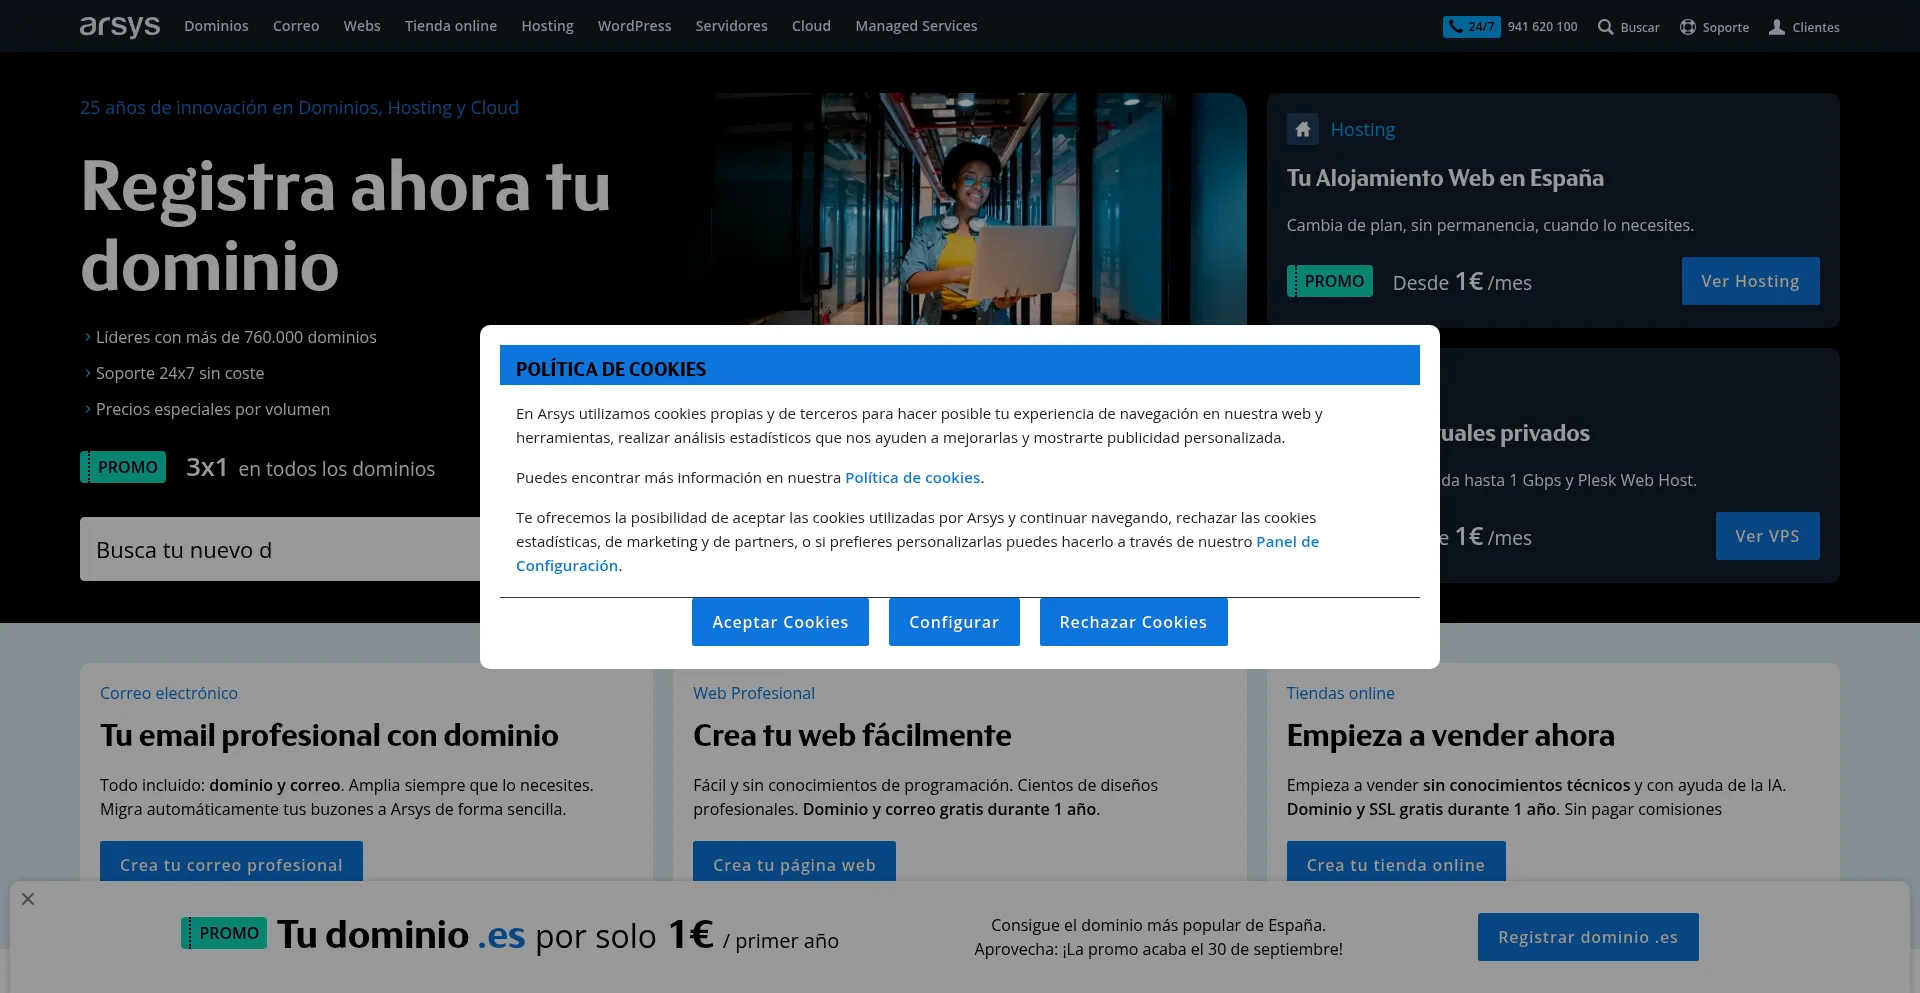This screenshot has height=993, width=1920.
Task: Click 'Empieza a vender ahora' heading
Action: pos(1450,736)
